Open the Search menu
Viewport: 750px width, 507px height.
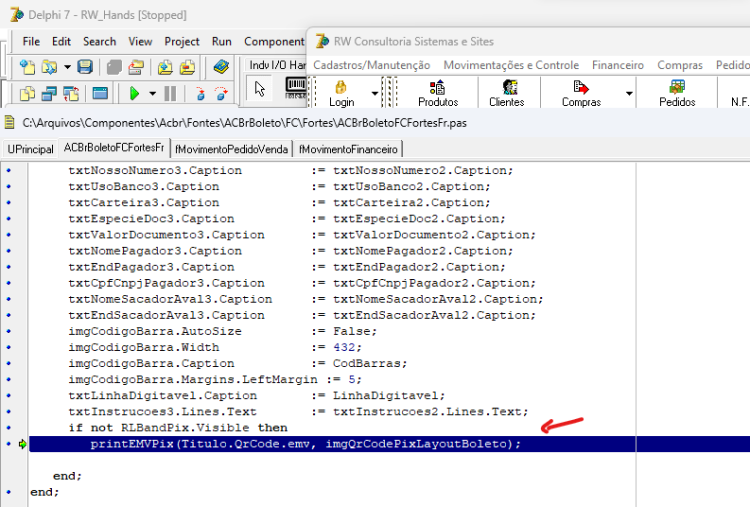pos(99,42)
